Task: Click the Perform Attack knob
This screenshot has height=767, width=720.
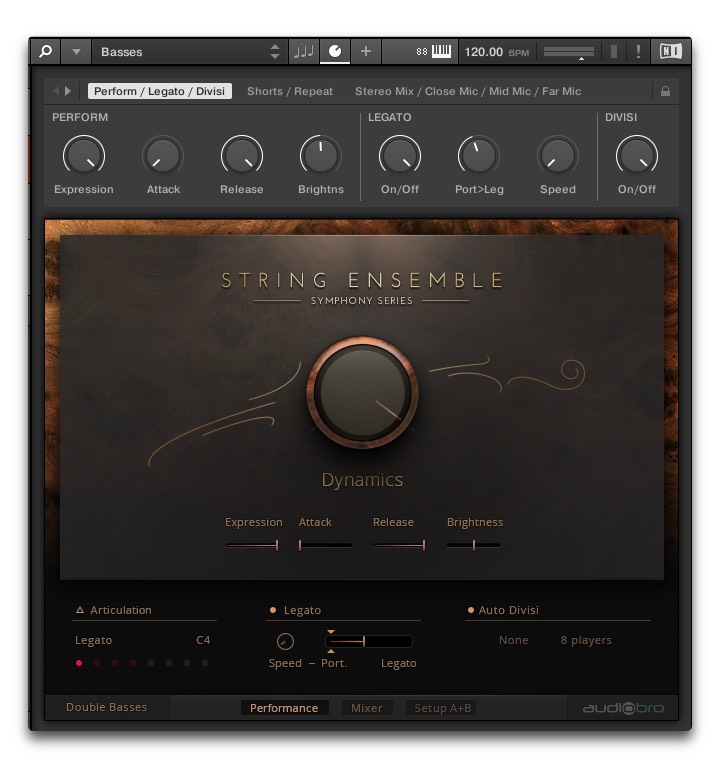Action: point(163,156)
